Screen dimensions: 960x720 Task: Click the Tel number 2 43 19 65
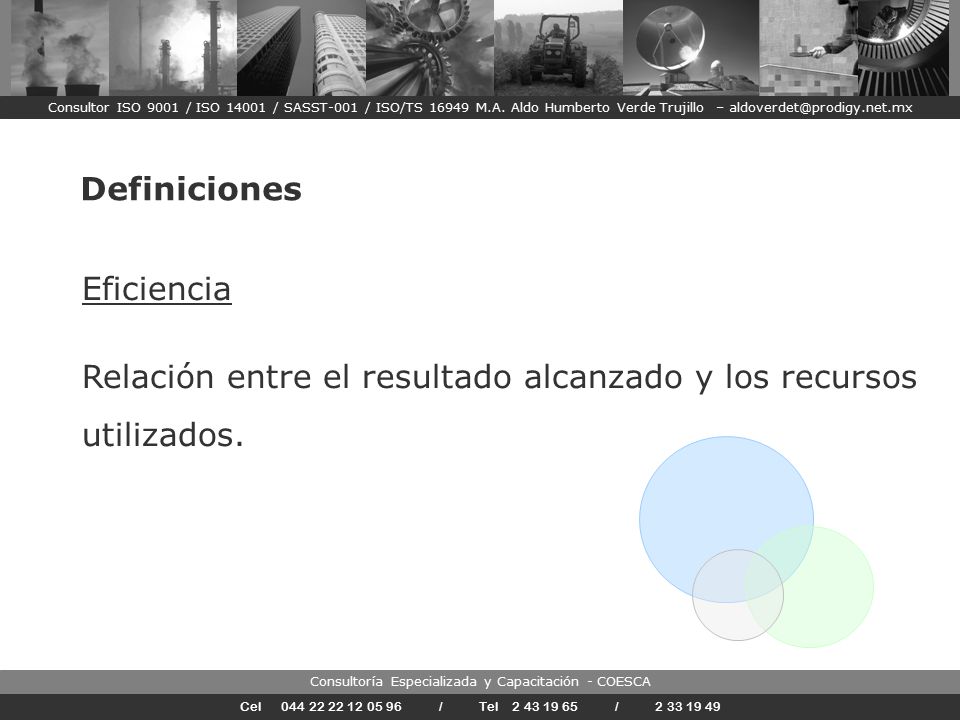(544, 707)
